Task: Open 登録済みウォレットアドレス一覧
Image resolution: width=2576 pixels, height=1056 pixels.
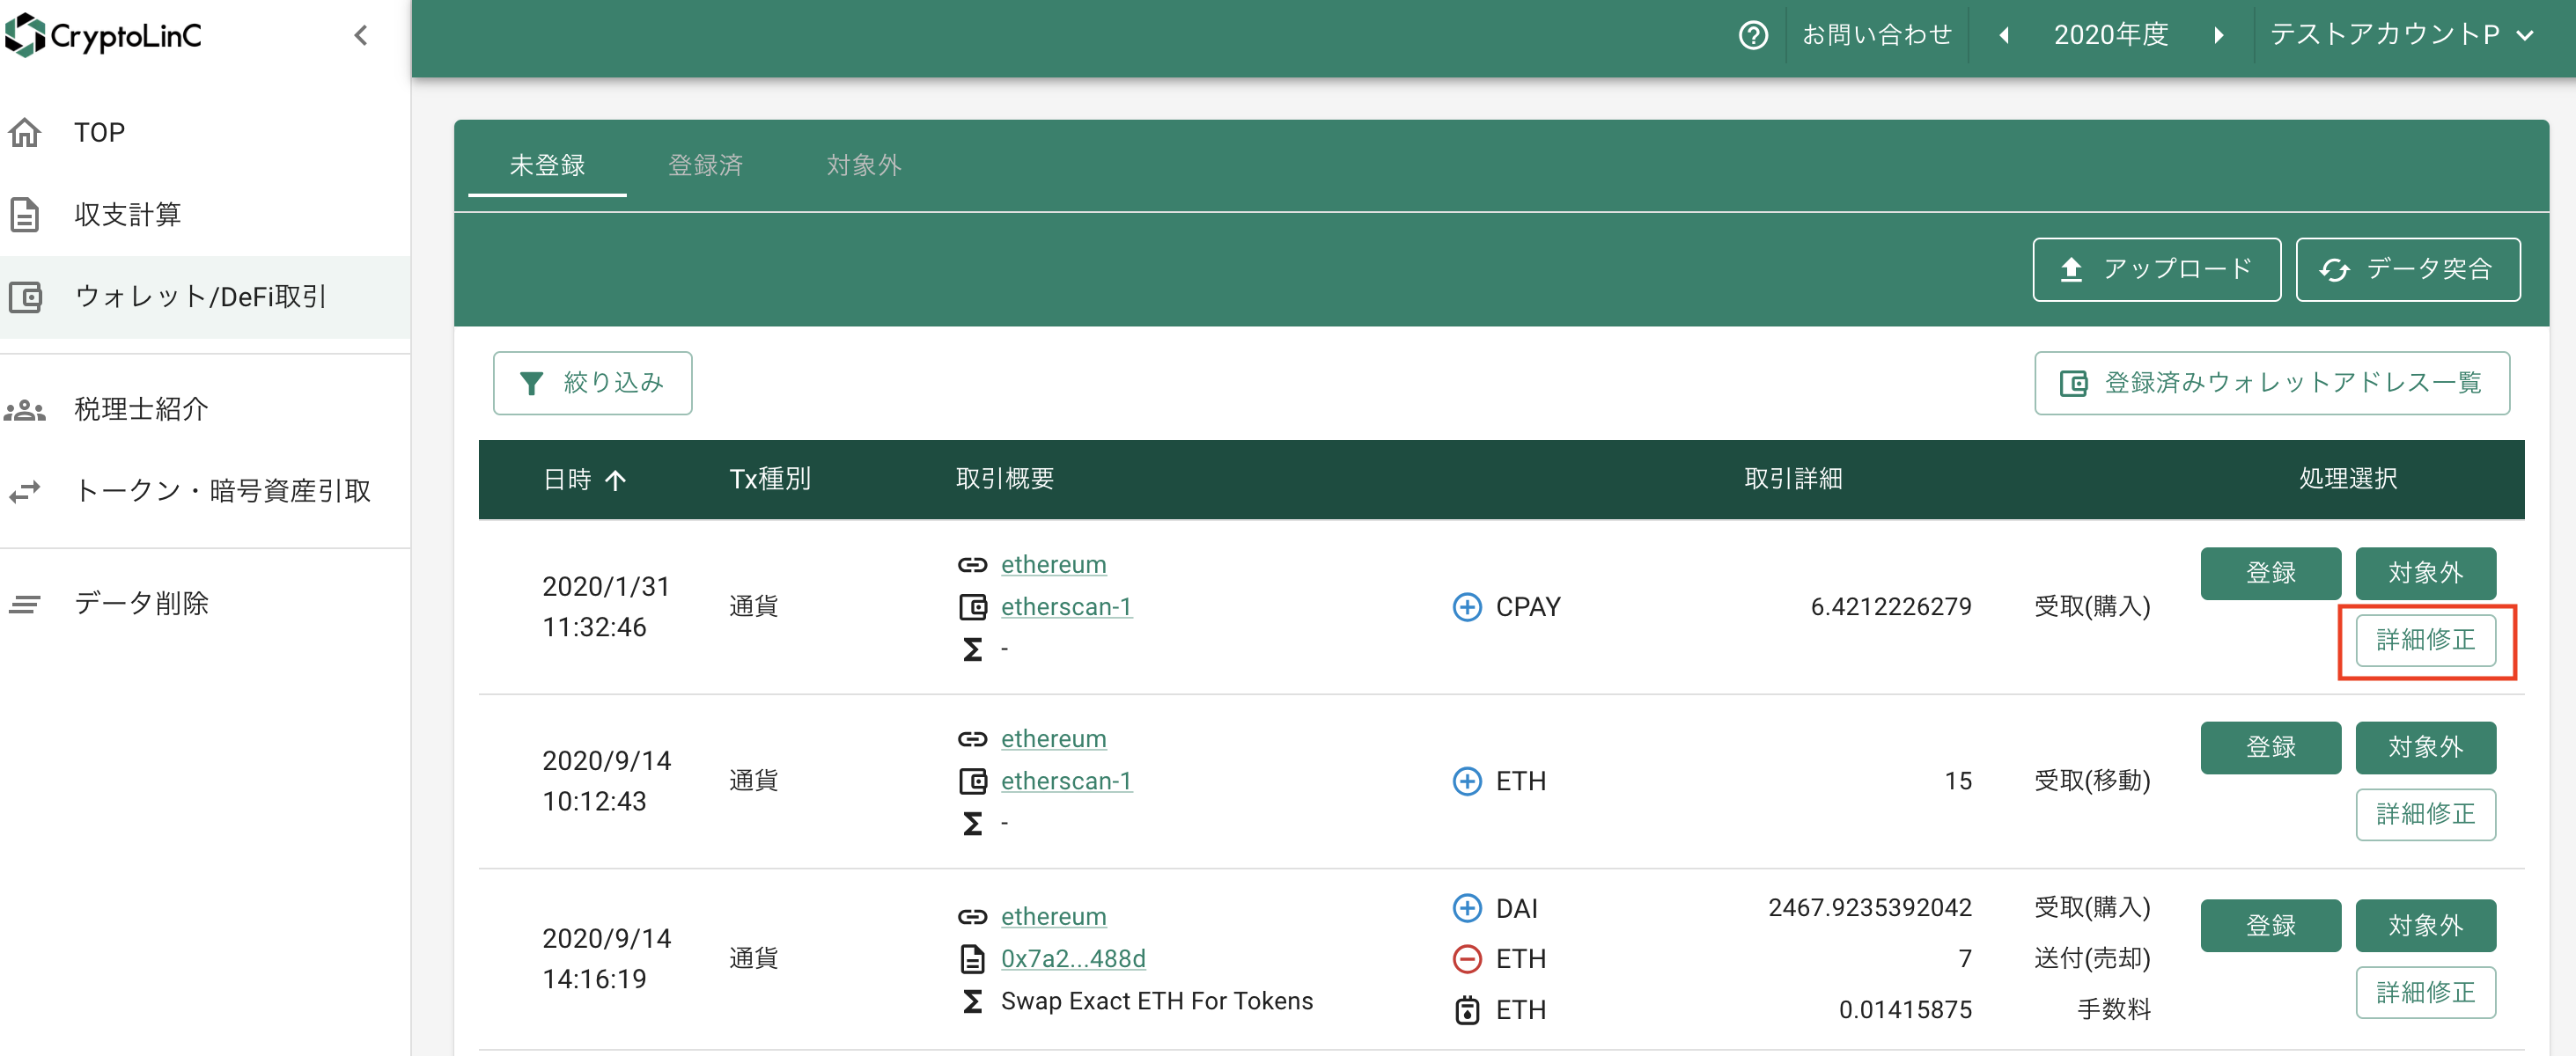Action: [x=2271, y=383]
